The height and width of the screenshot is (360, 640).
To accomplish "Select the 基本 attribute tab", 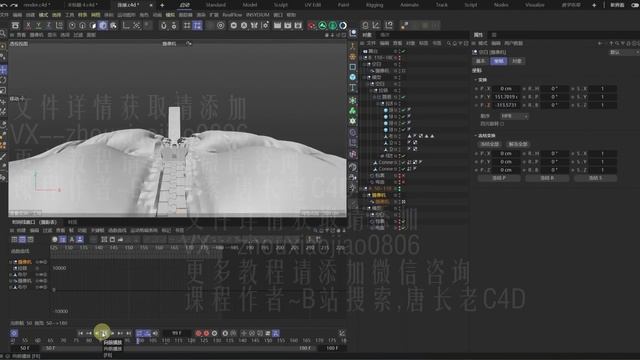I will click(481, 61).
